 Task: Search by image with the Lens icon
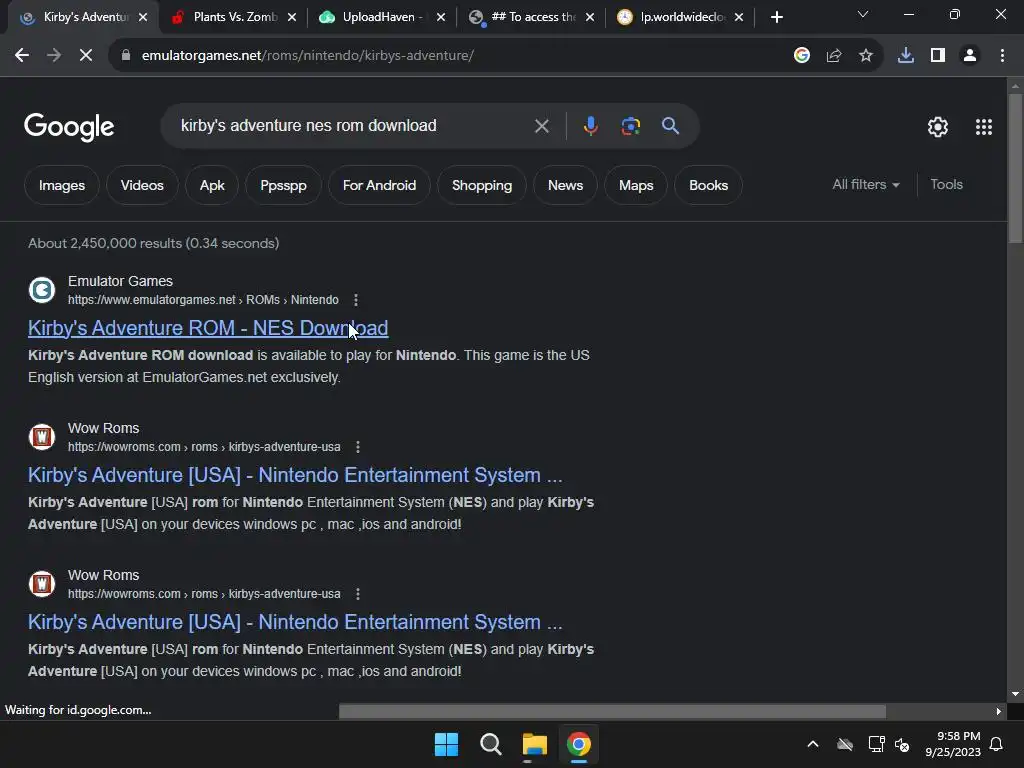(x=630, y=126)
